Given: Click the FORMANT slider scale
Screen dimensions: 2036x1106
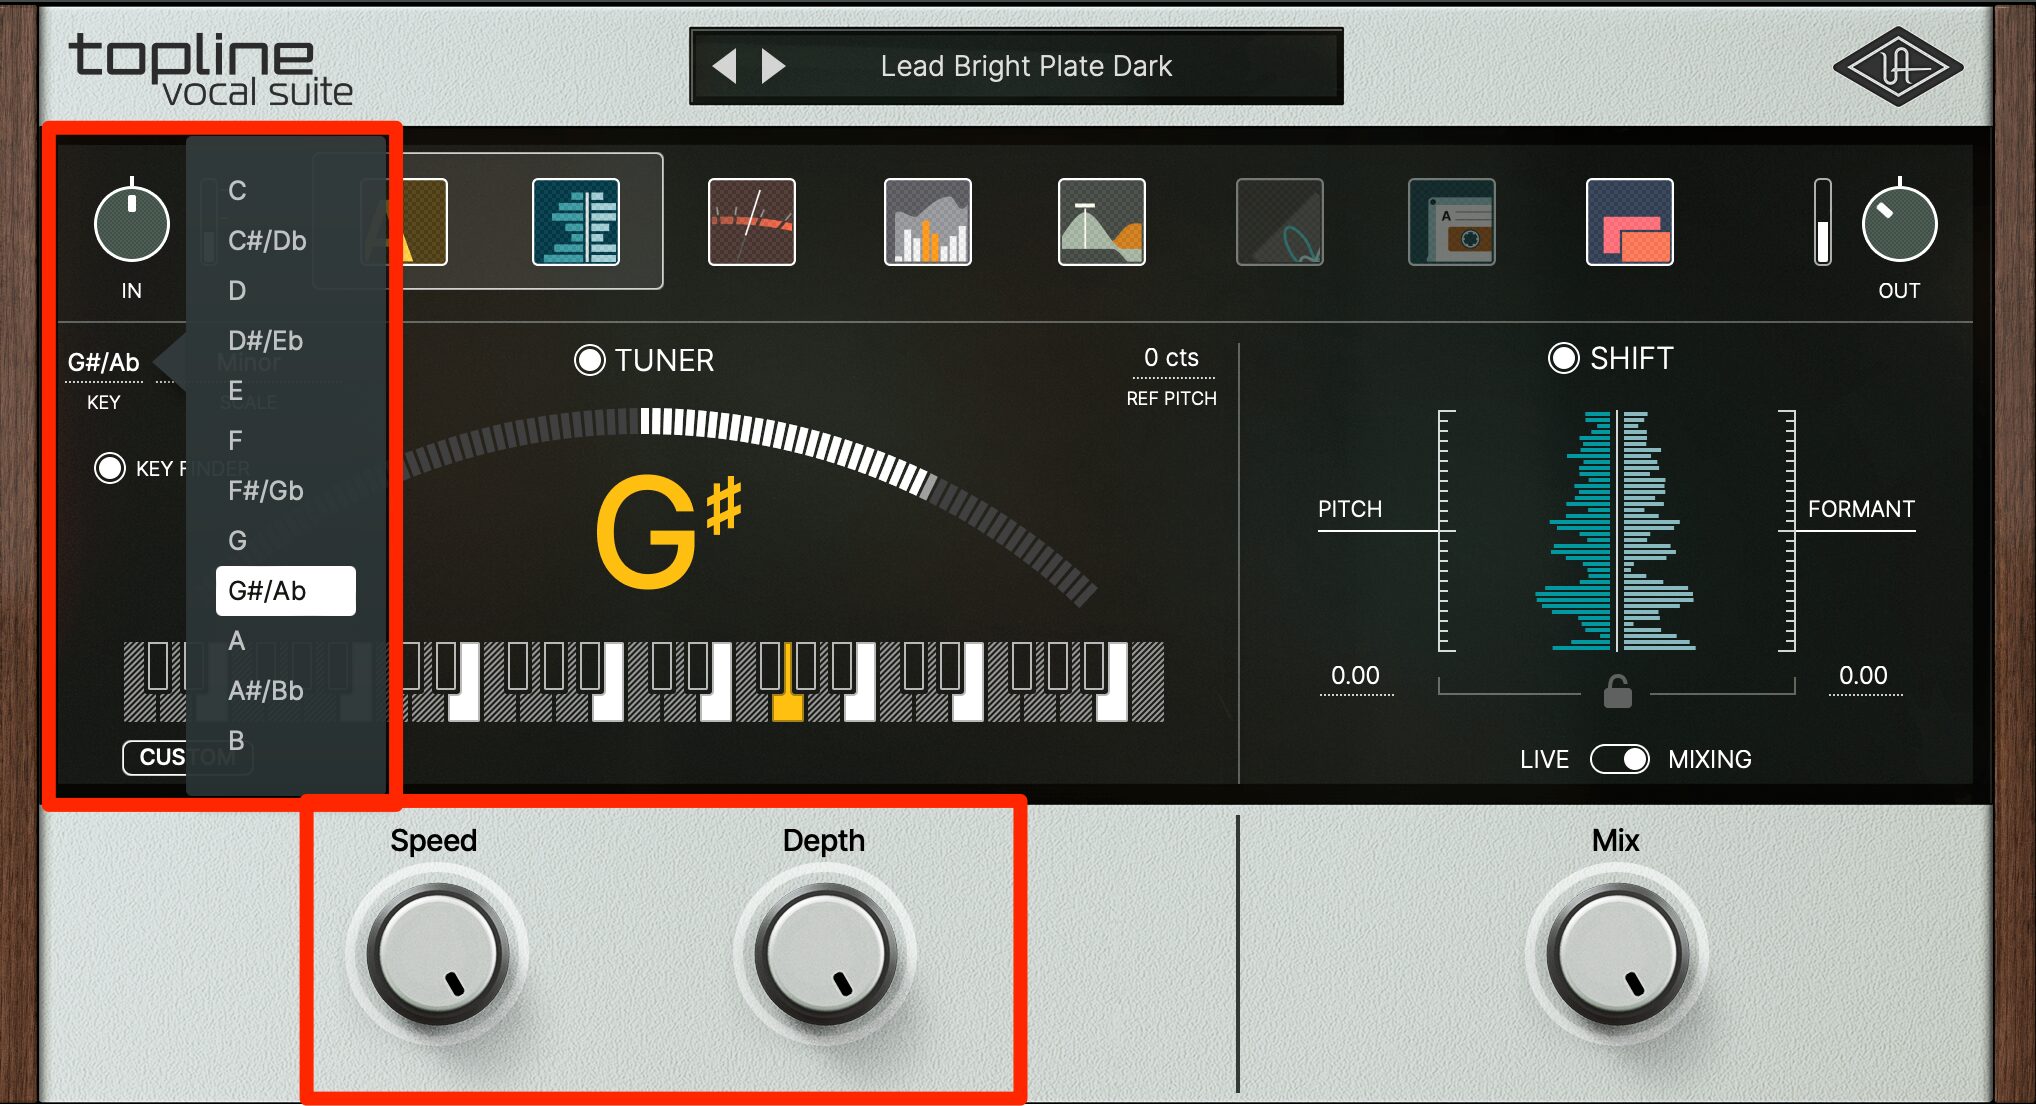Looking at the screenshot, I should 1787,531.
